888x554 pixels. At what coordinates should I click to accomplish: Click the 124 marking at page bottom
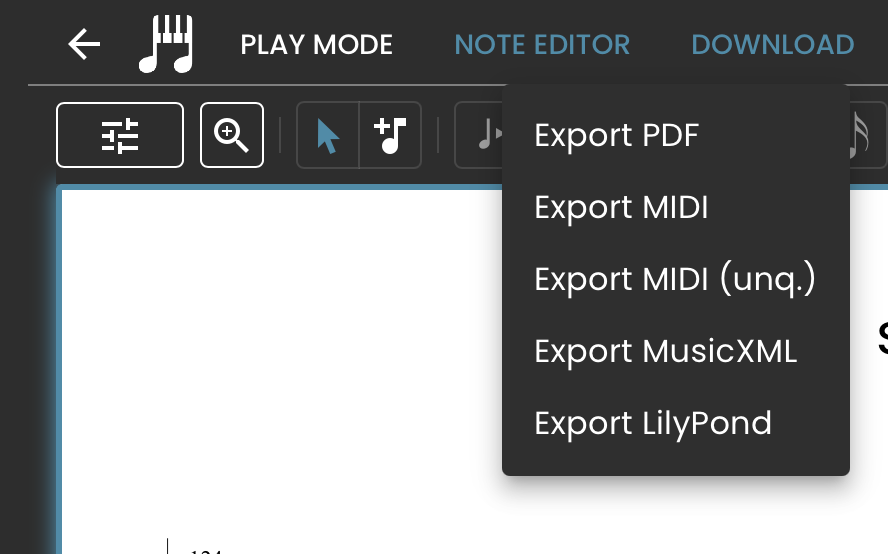tap(206, 551)
